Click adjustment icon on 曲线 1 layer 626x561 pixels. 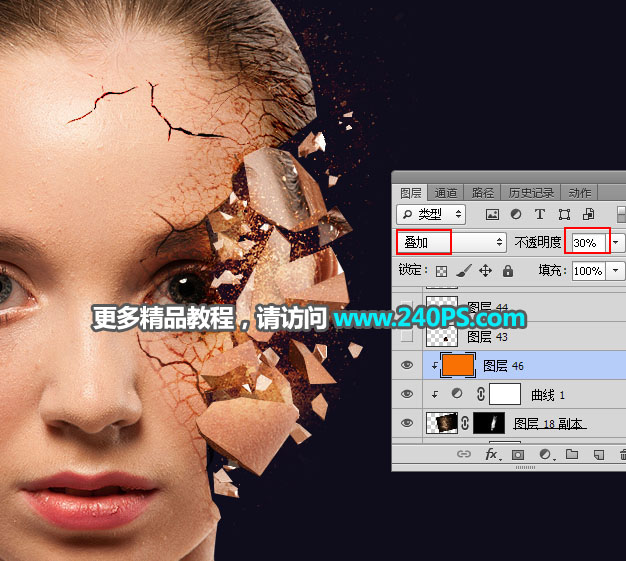click(x=457, y=394)
